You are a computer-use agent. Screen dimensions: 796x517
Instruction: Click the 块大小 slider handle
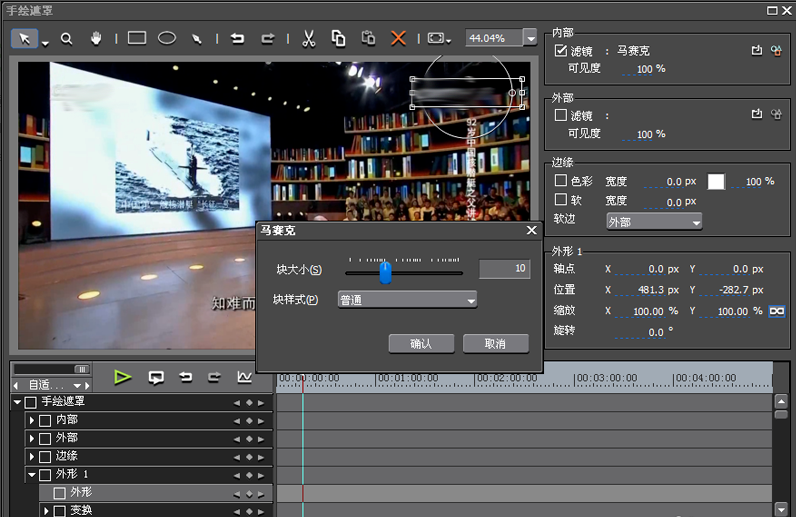(385, 271)
